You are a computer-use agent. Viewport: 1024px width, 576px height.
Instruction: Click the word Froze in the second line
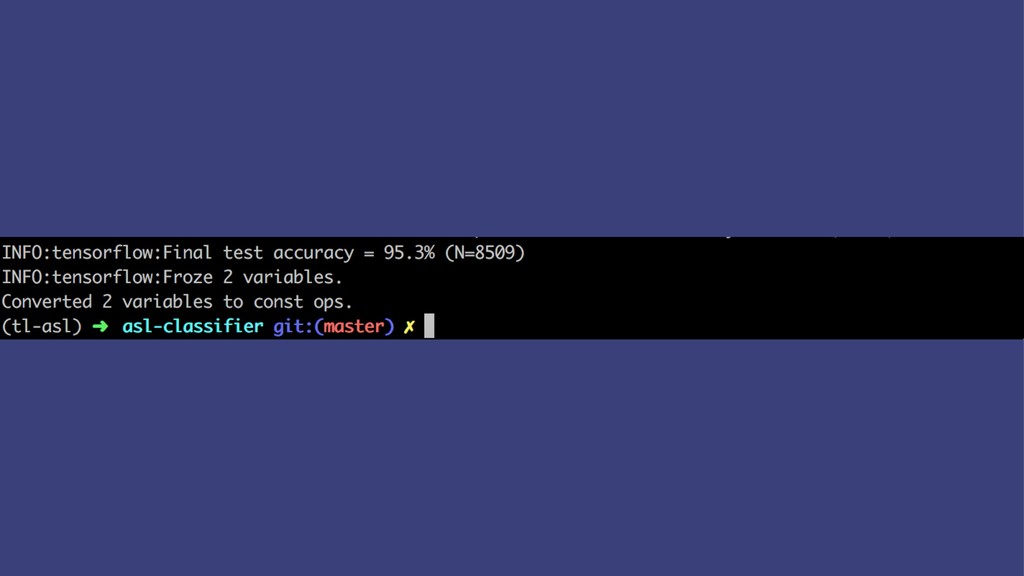(x=187, y=278)
